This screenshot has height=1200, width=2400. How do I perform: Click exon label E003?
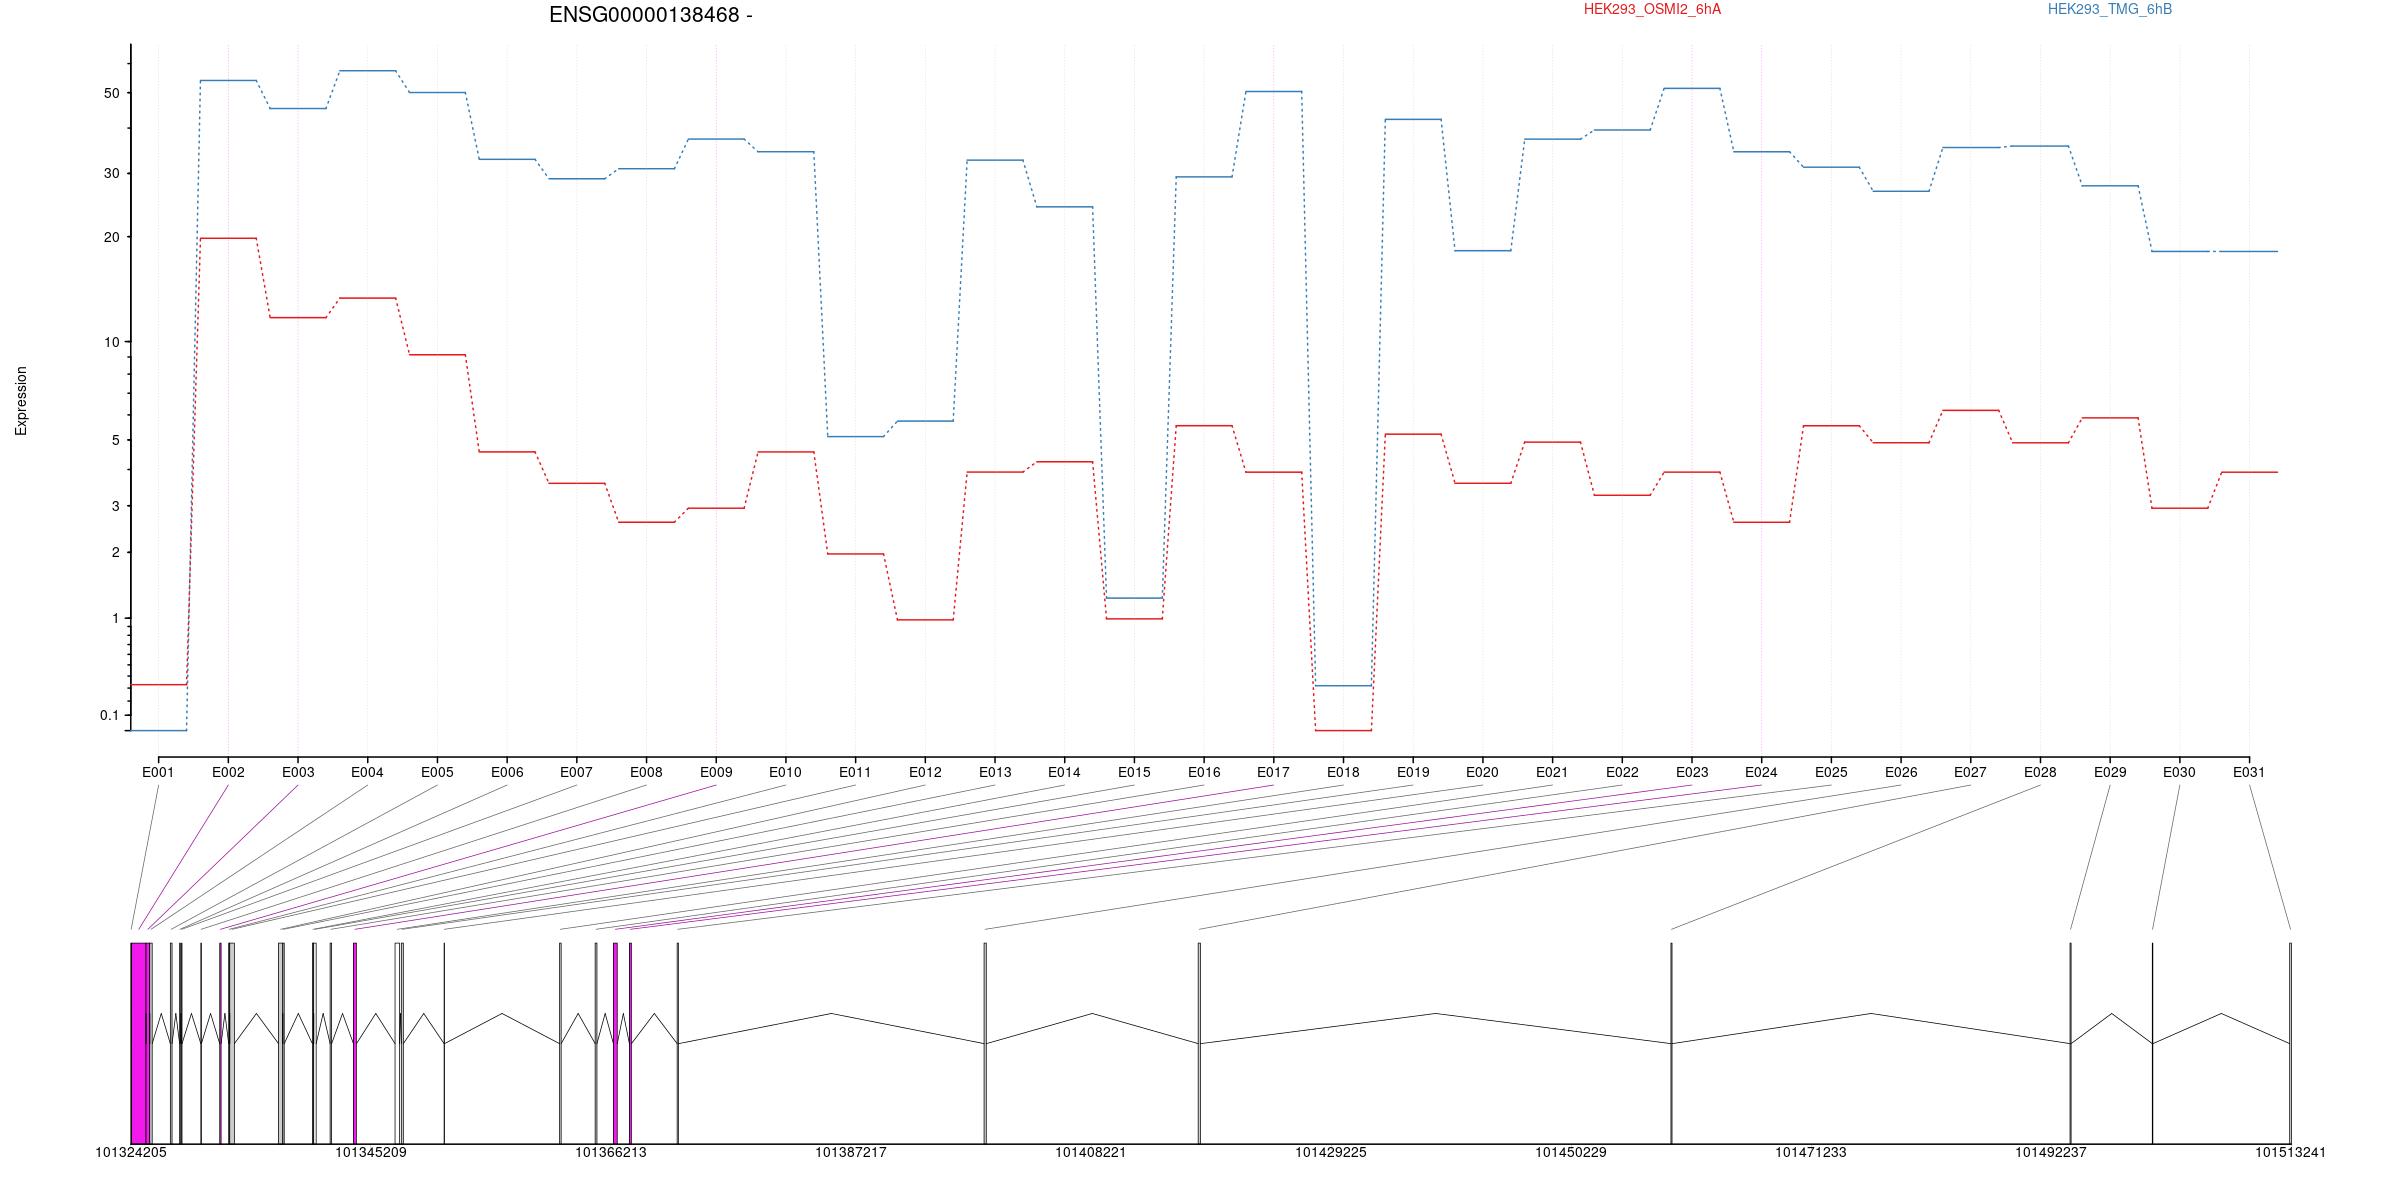click(298, 772)
